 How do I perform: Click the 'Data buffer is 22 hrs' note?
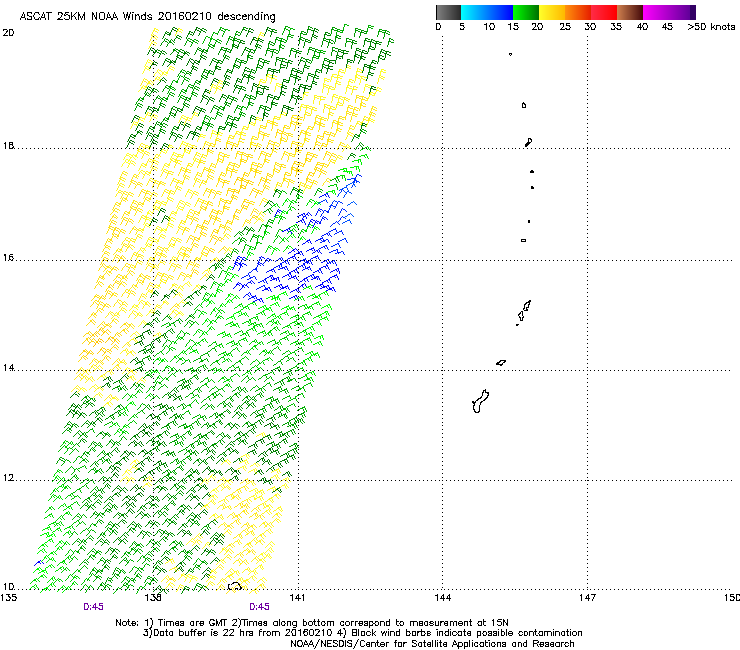[362, 633]
